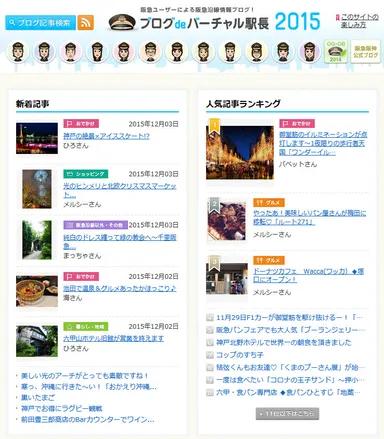Open the RSS feed icon
Viewport: 384px width, 439px height.
pyautogui.click(x=85, y=23)
